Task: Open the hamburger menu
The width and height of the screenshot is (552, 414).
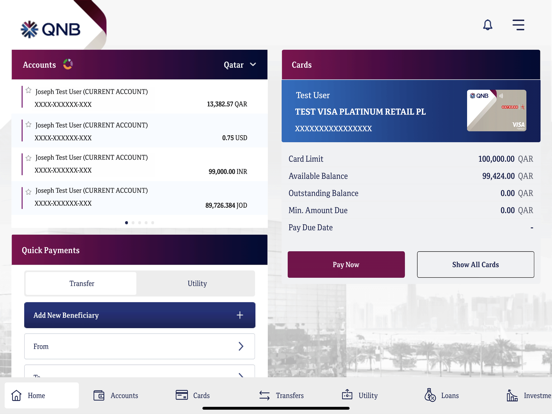Action: pos(518,25)
